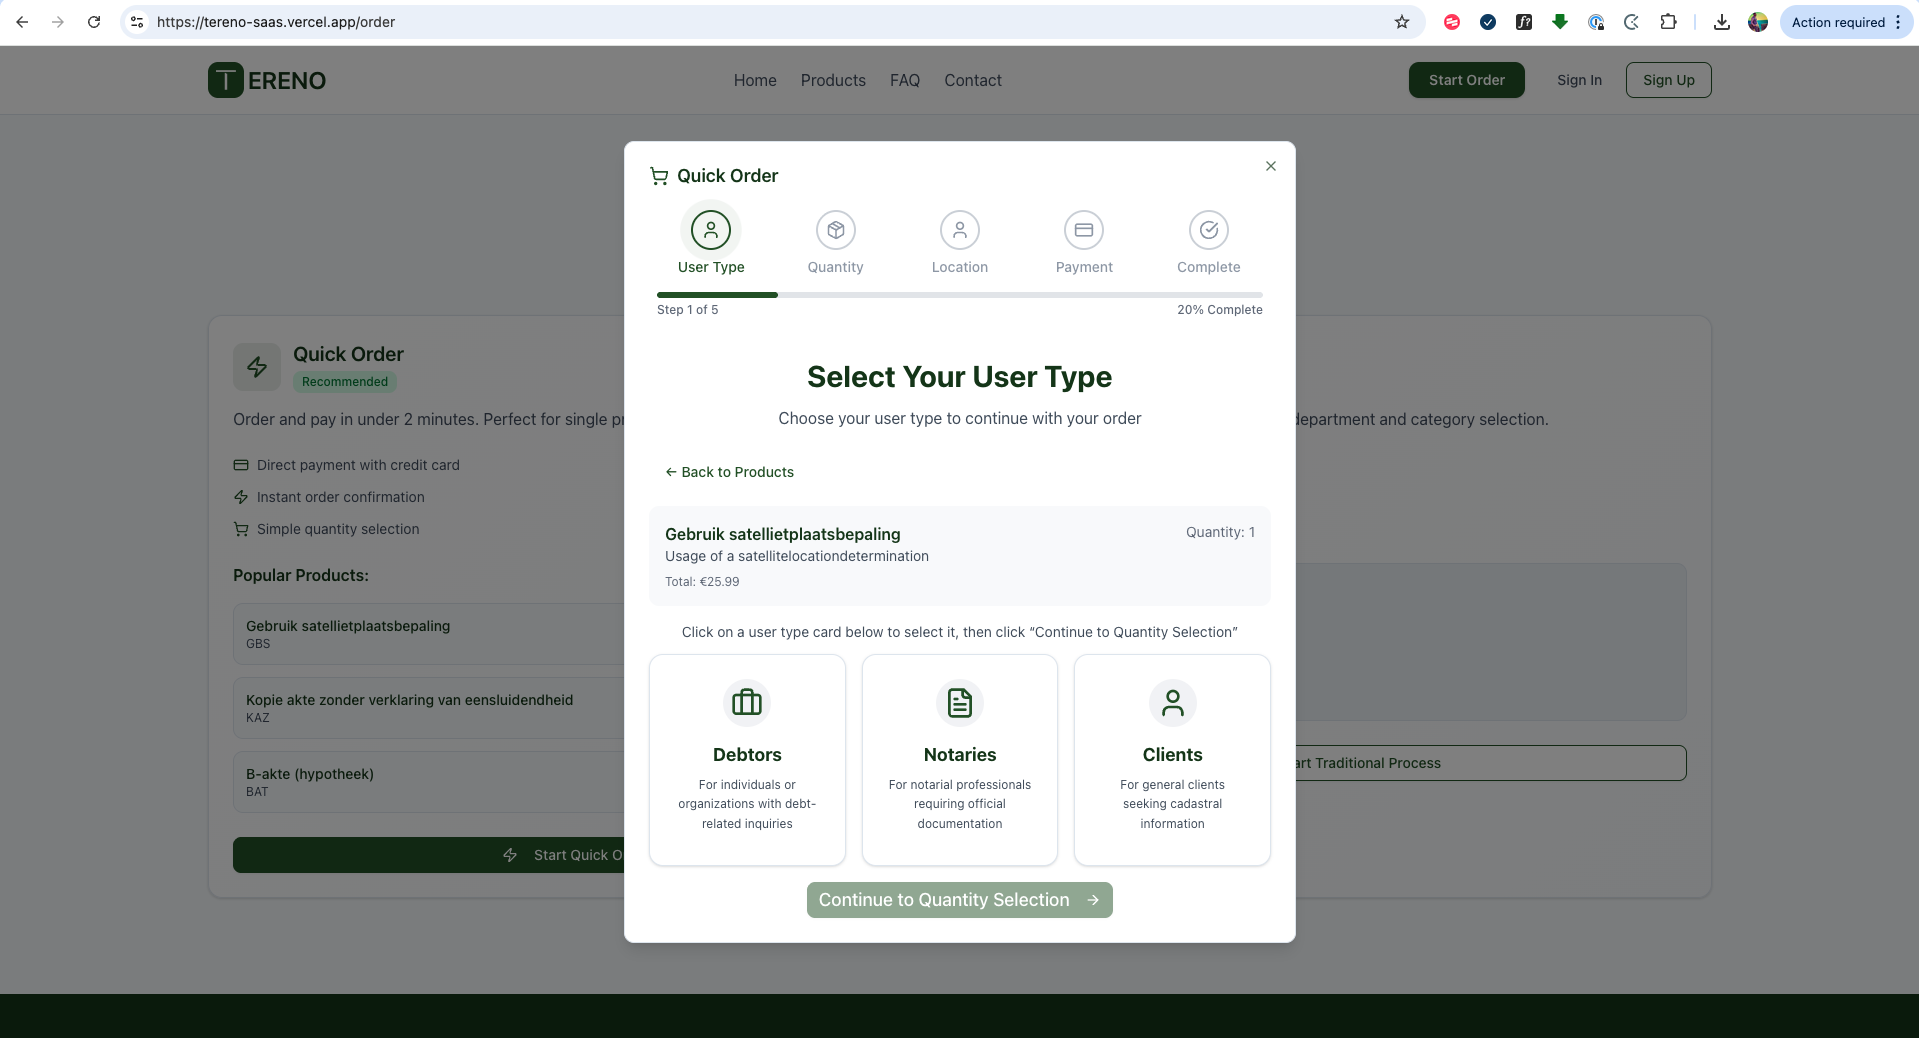This screenshot has height=1038, width=1919.
Task: Click the User Type step label
Action: [711, 267]
